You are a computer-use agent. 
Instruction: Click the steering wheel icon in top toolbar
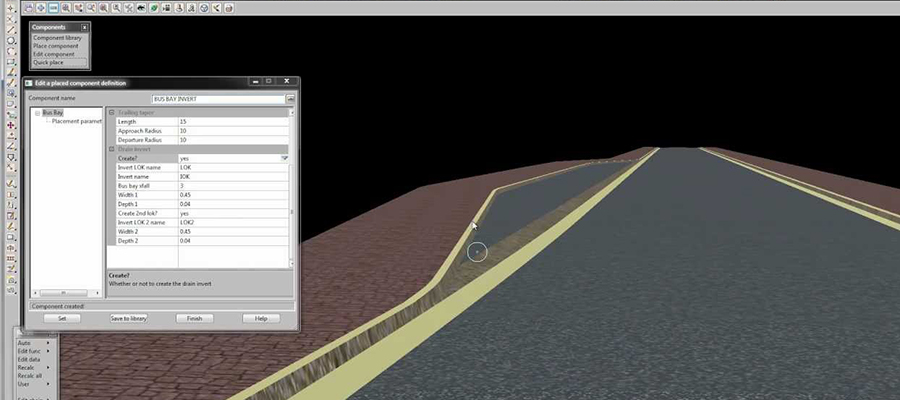[204, 8]
